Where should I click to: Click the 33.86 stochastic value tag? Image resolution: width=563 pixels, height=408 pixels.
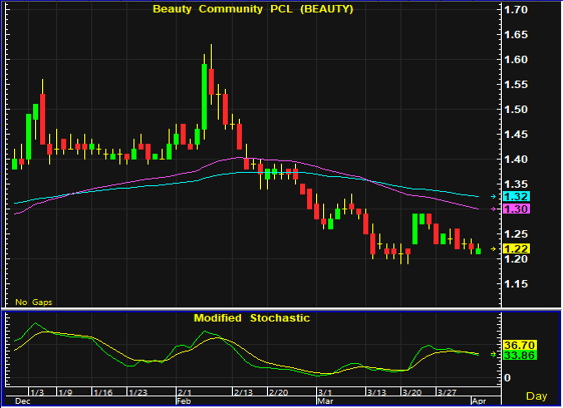[520, 355]
